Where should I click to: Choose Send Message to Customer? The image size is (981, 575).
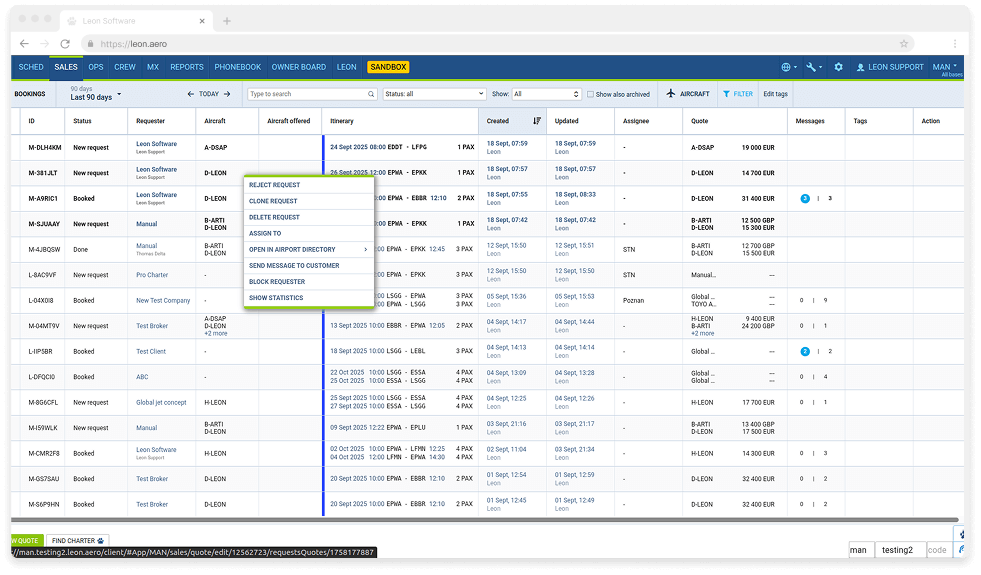point(308,265)
